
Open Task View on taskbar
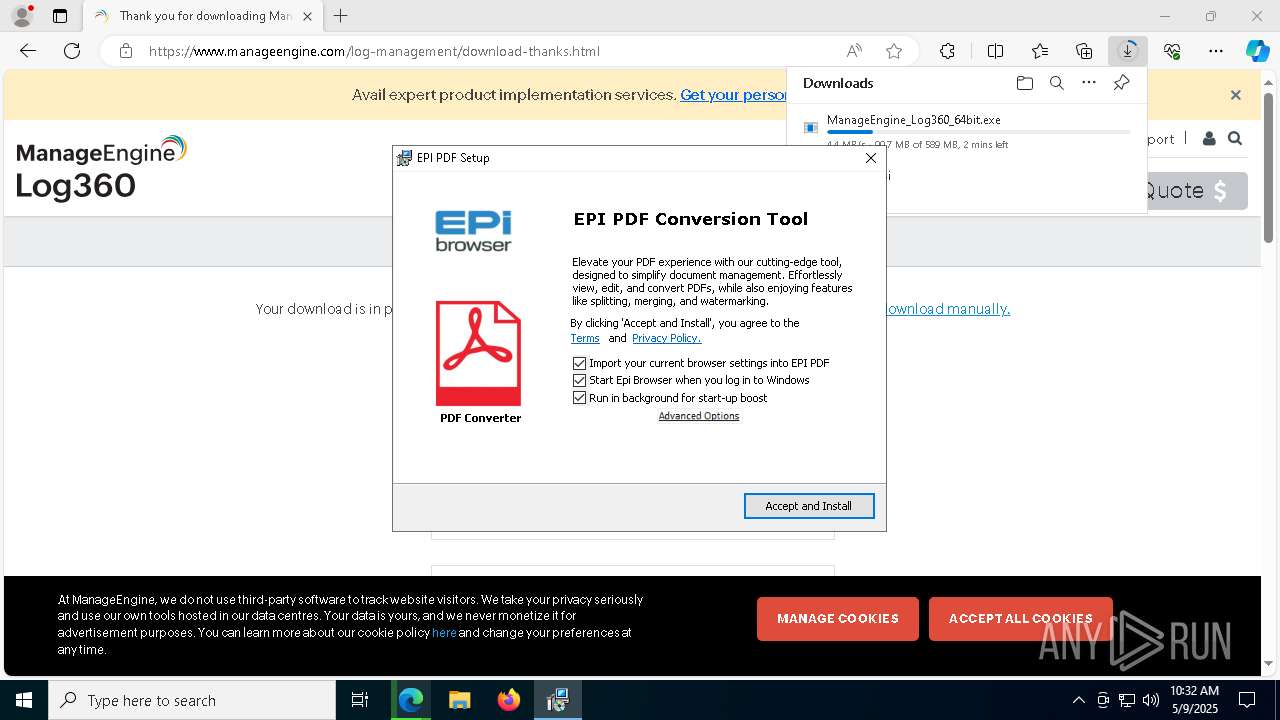[360, 700]
